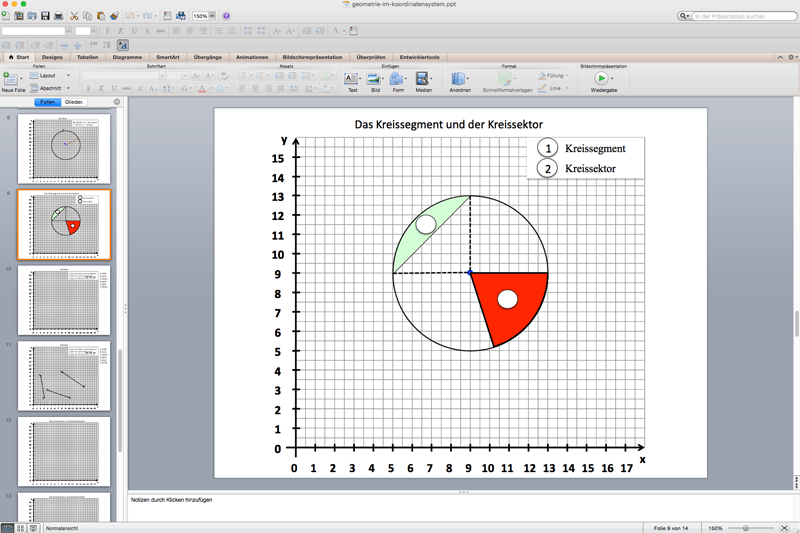Click the ribbon settings gear icon
Image resolution: width=800 pixels, height=533 pixels.
click(x=791, y=57)
